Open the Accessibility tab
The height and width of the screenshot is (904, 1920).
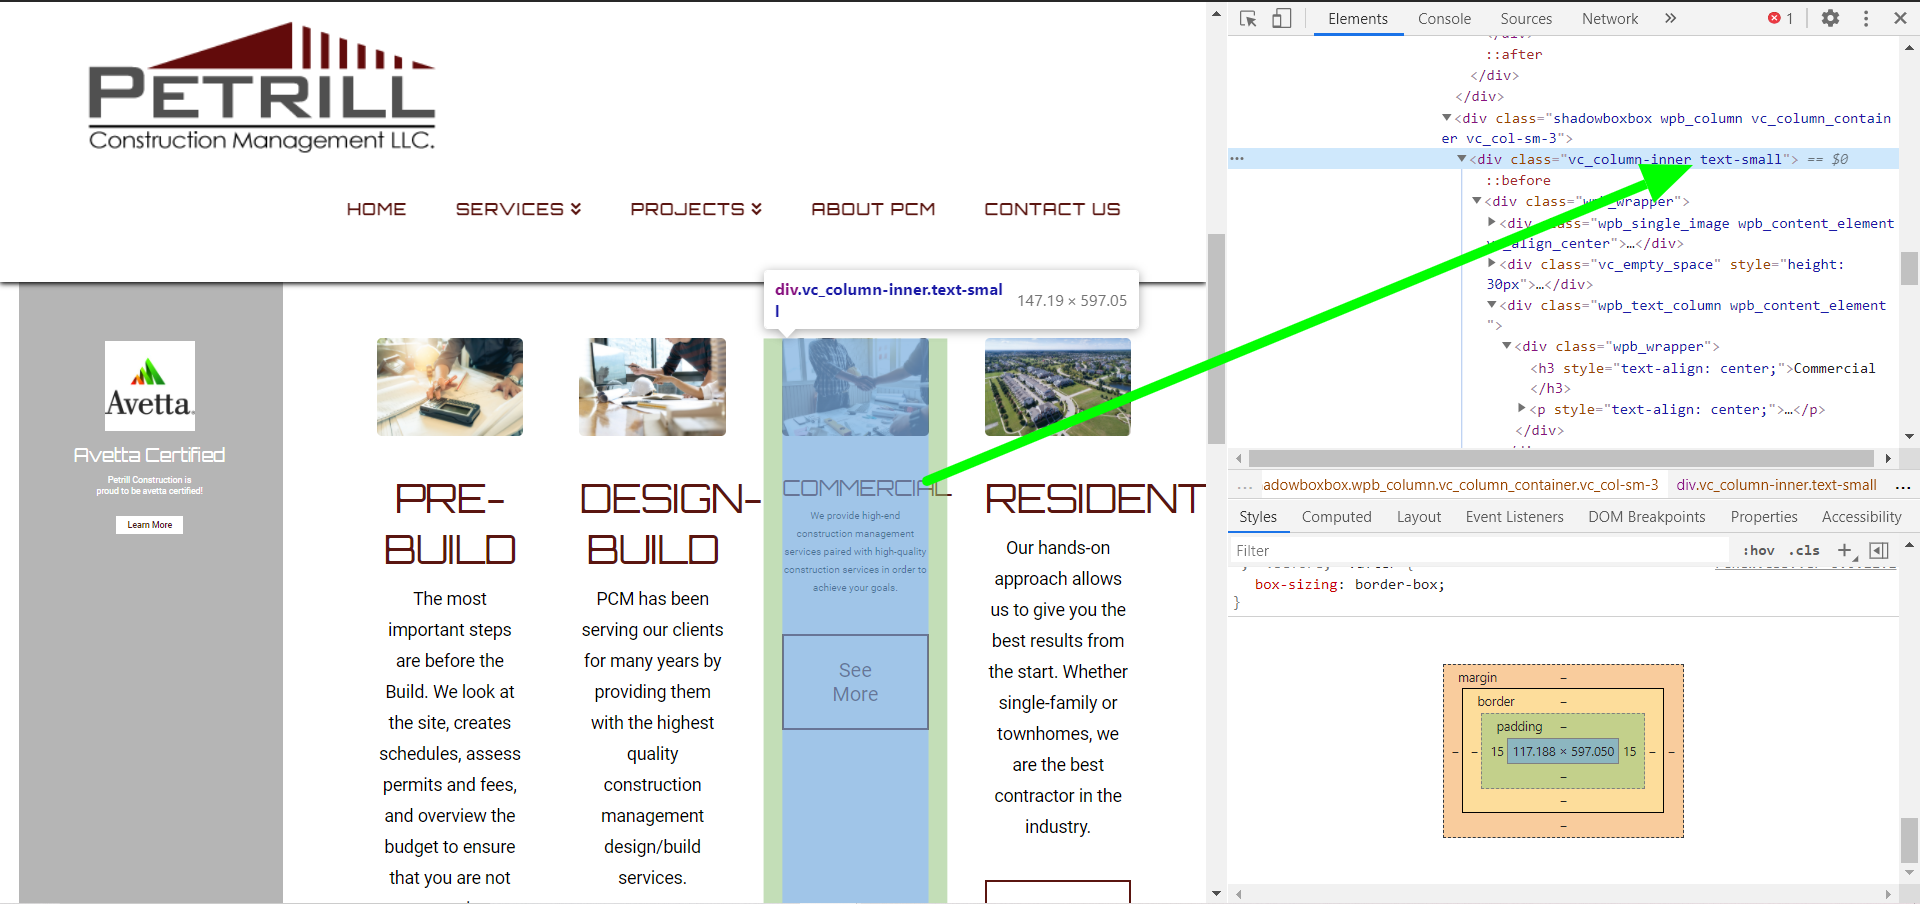[1862, 517]
